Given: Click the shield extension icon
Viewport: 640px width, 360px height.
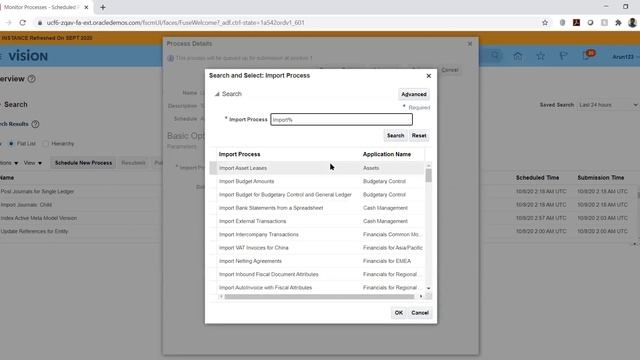Looking at the screenshot, I should point(562,23).
